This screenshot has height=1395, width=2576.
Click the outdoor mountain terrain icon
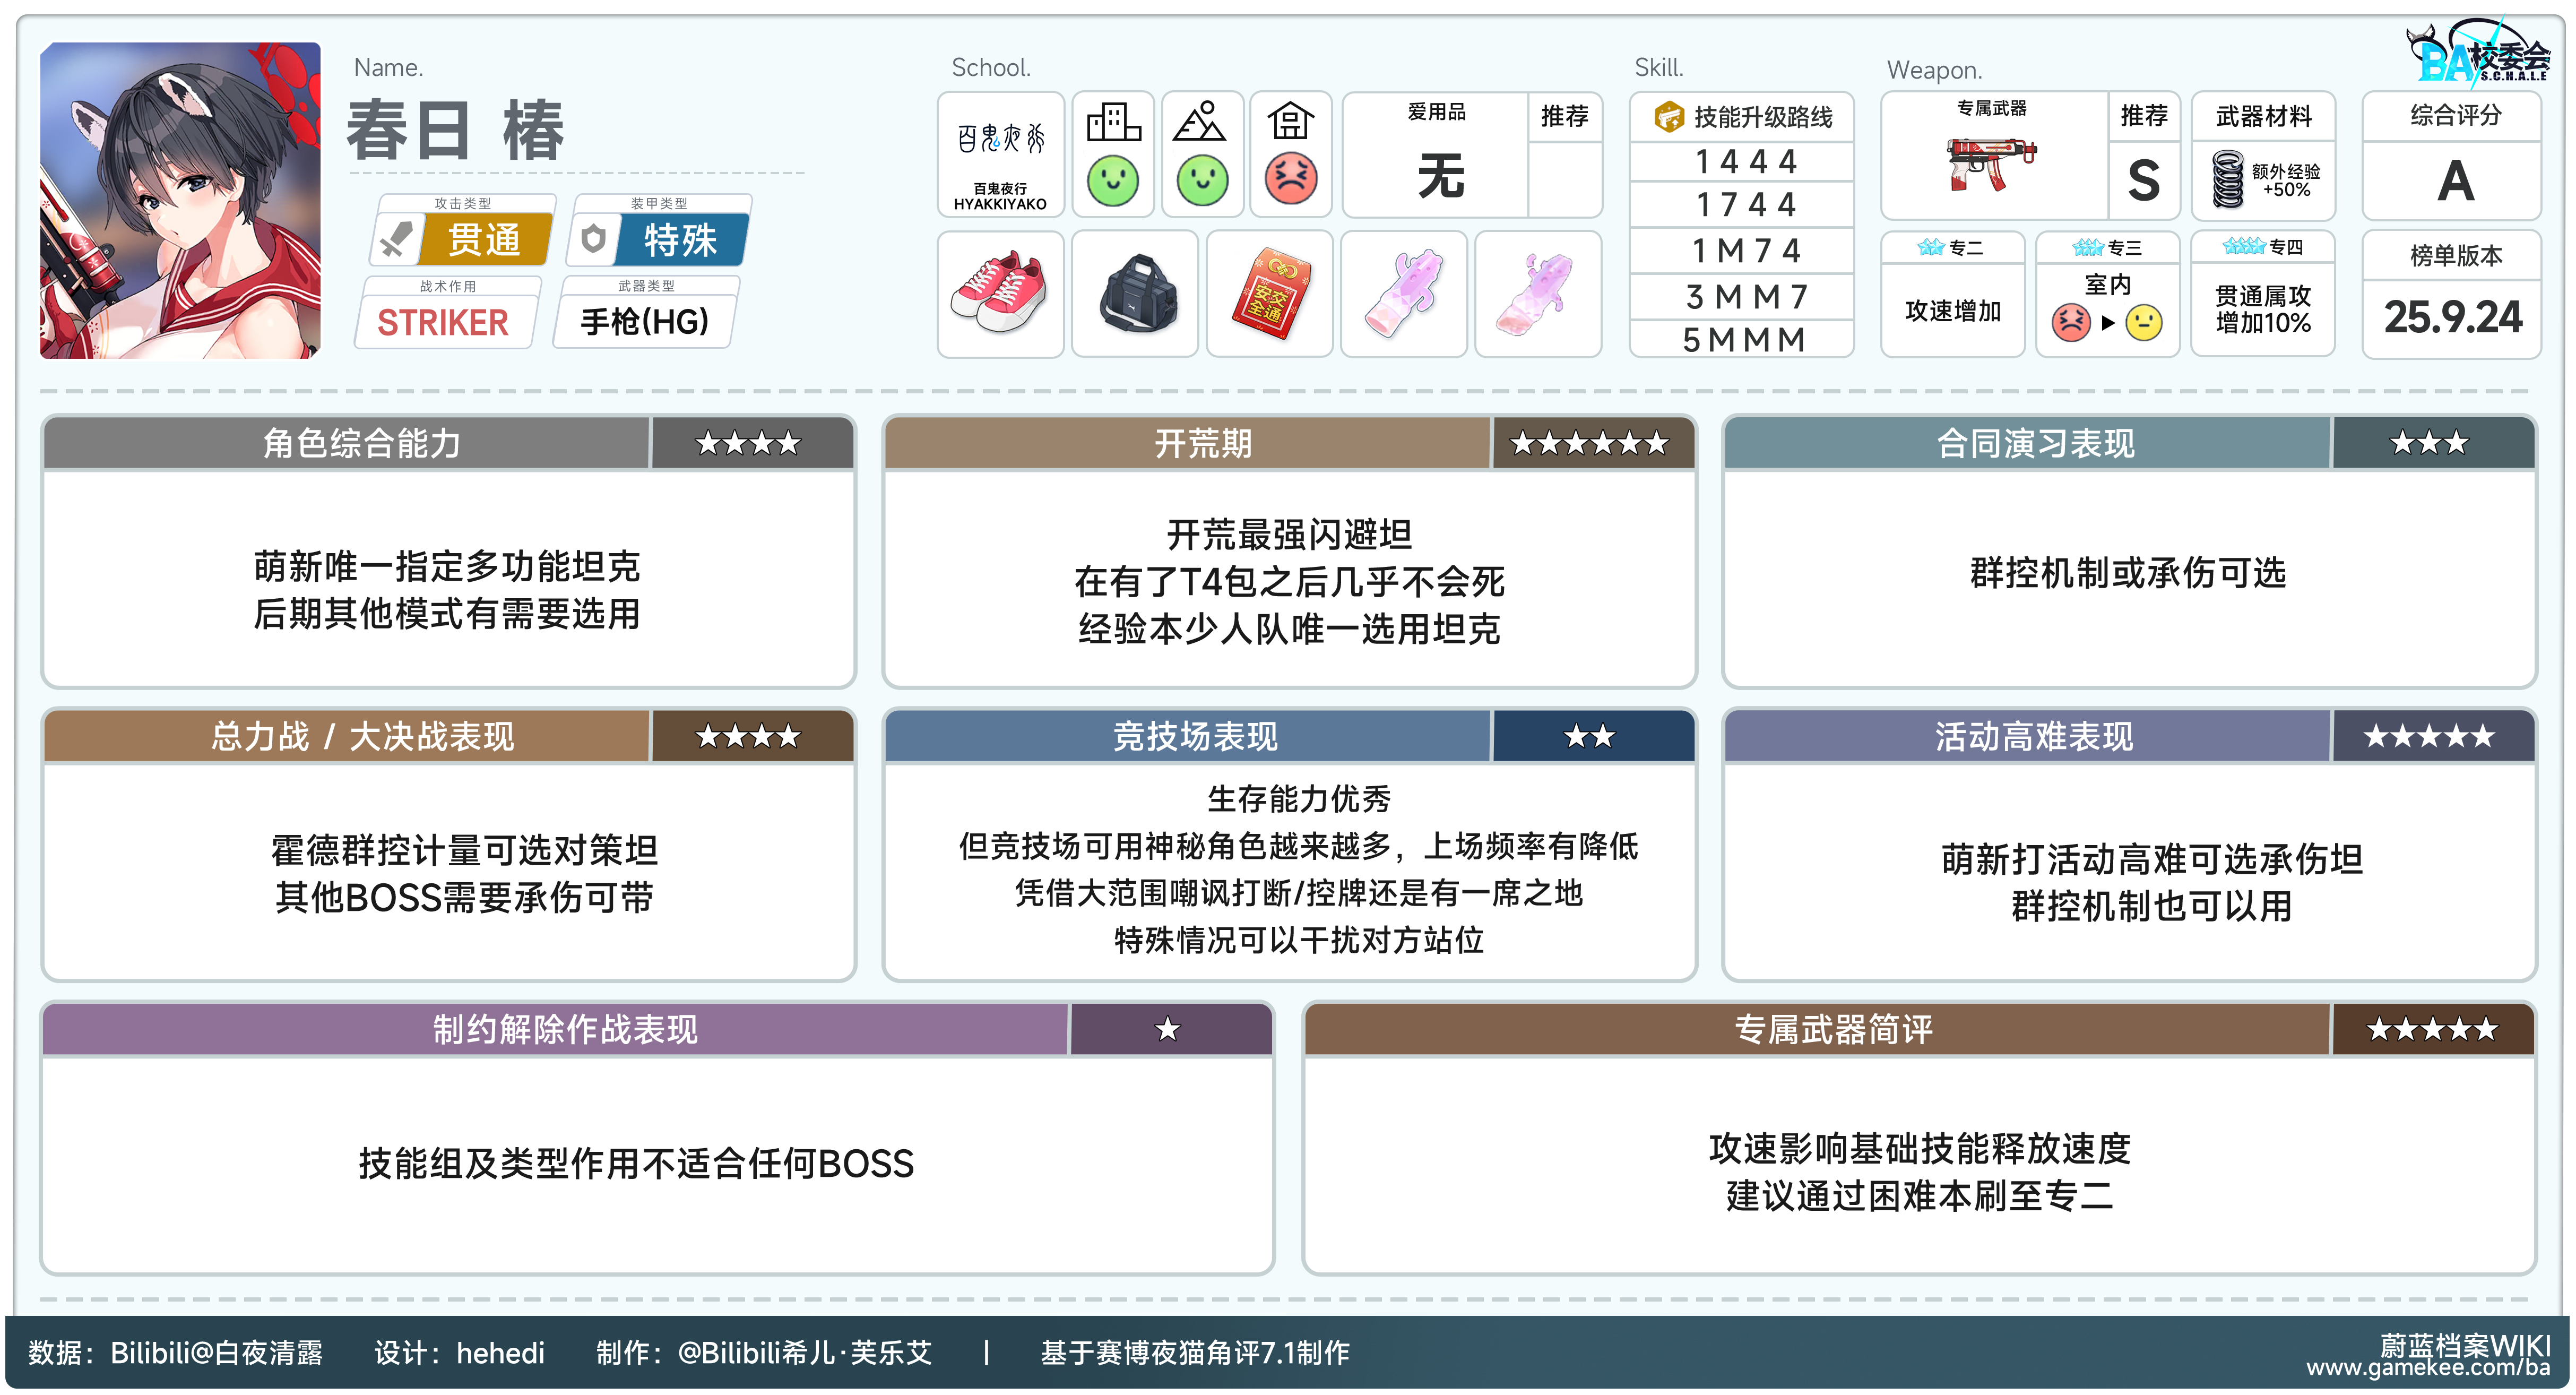1201,123
